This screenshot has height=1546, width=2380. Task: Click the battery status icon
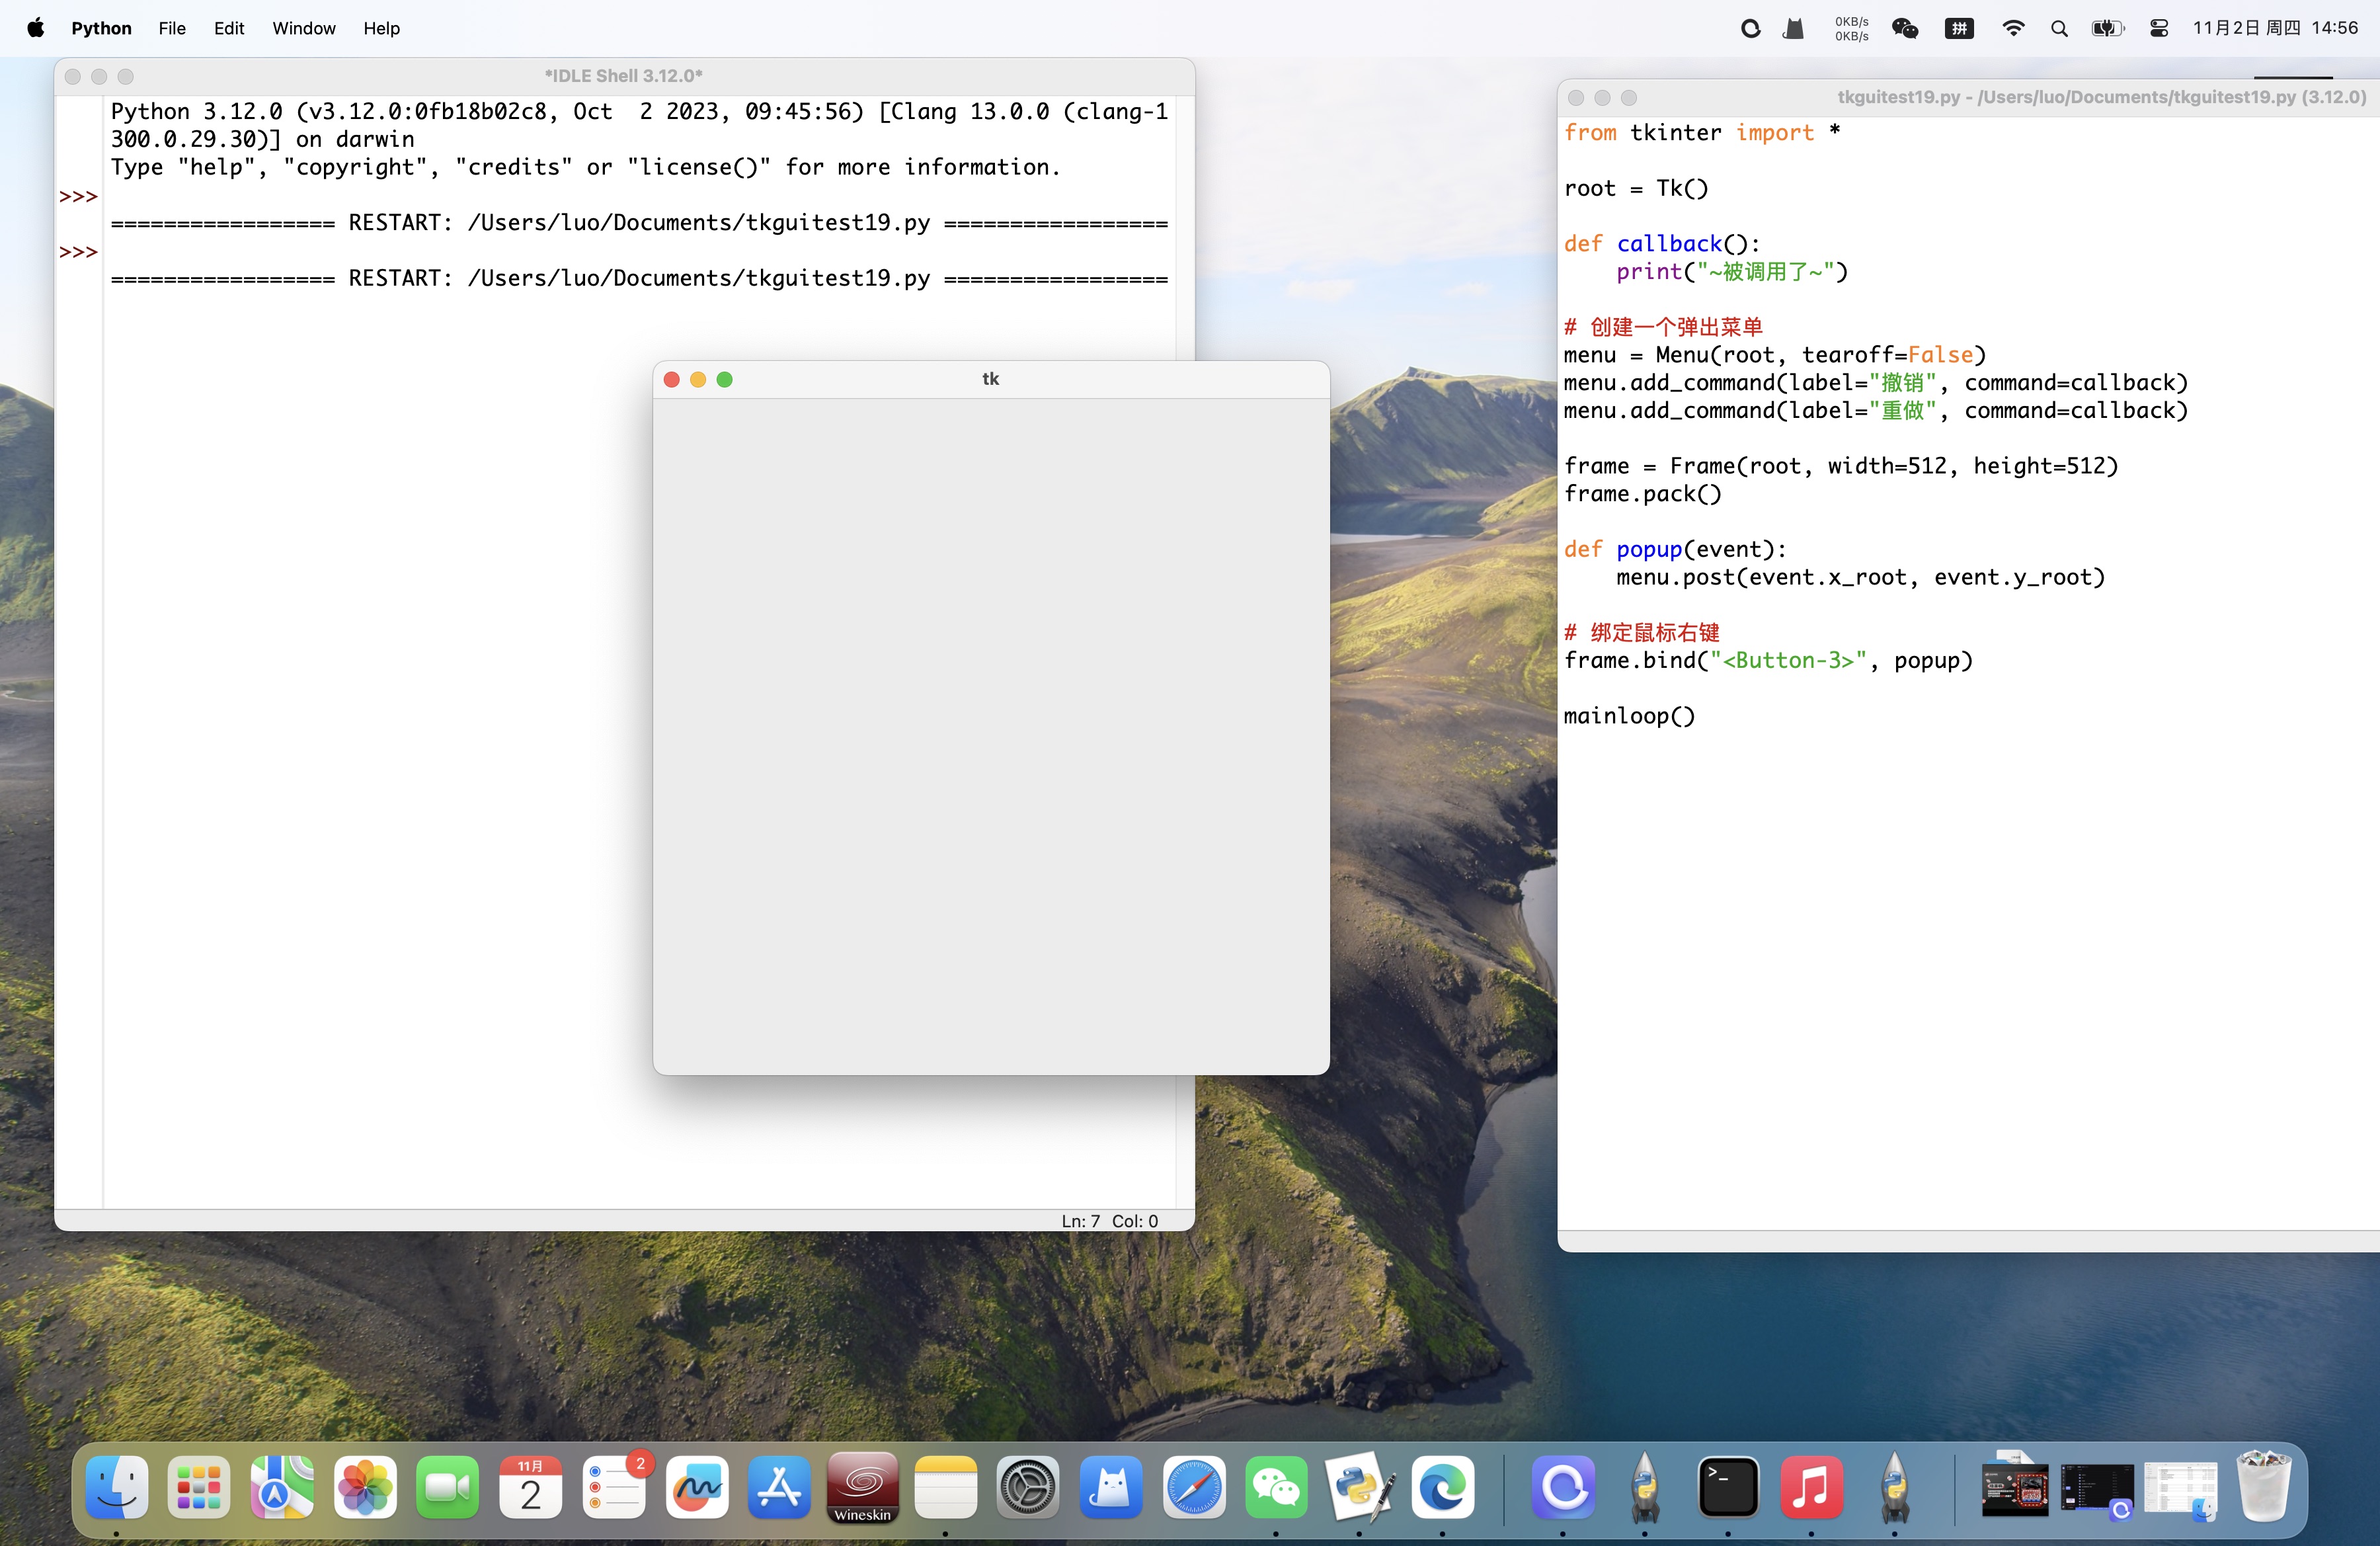click(x=2108, y=28)
